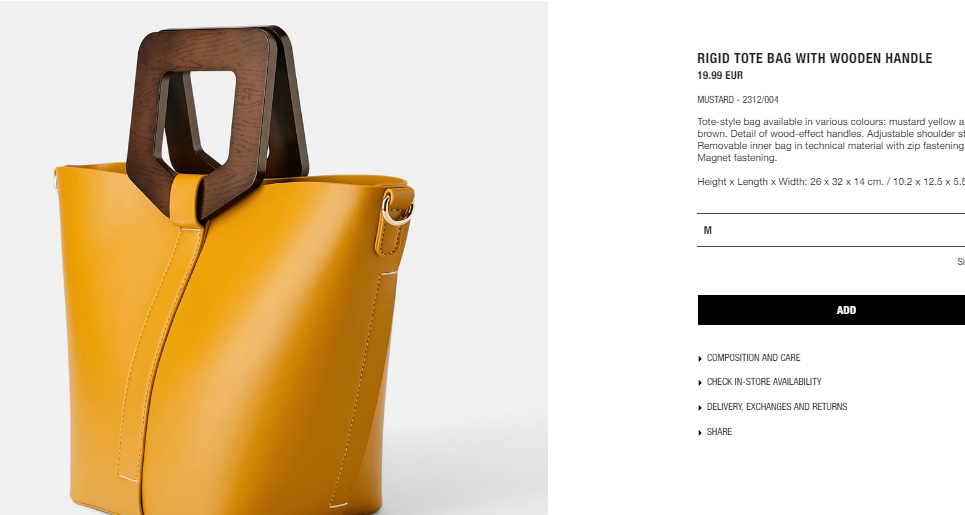
Task: Select size M in the size selector
Action: pos(707,230)
